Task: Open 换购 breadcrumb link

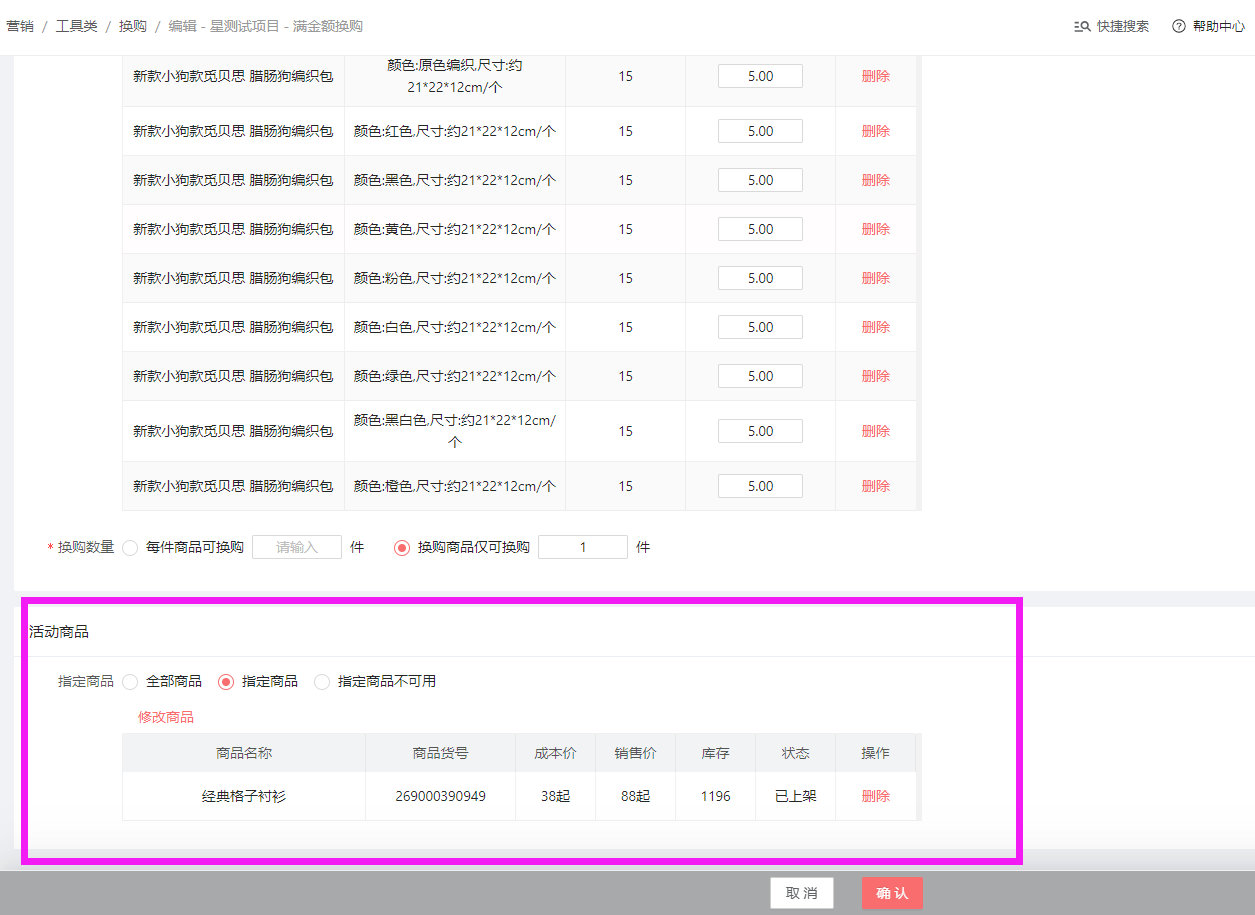Action: [132, 26]
